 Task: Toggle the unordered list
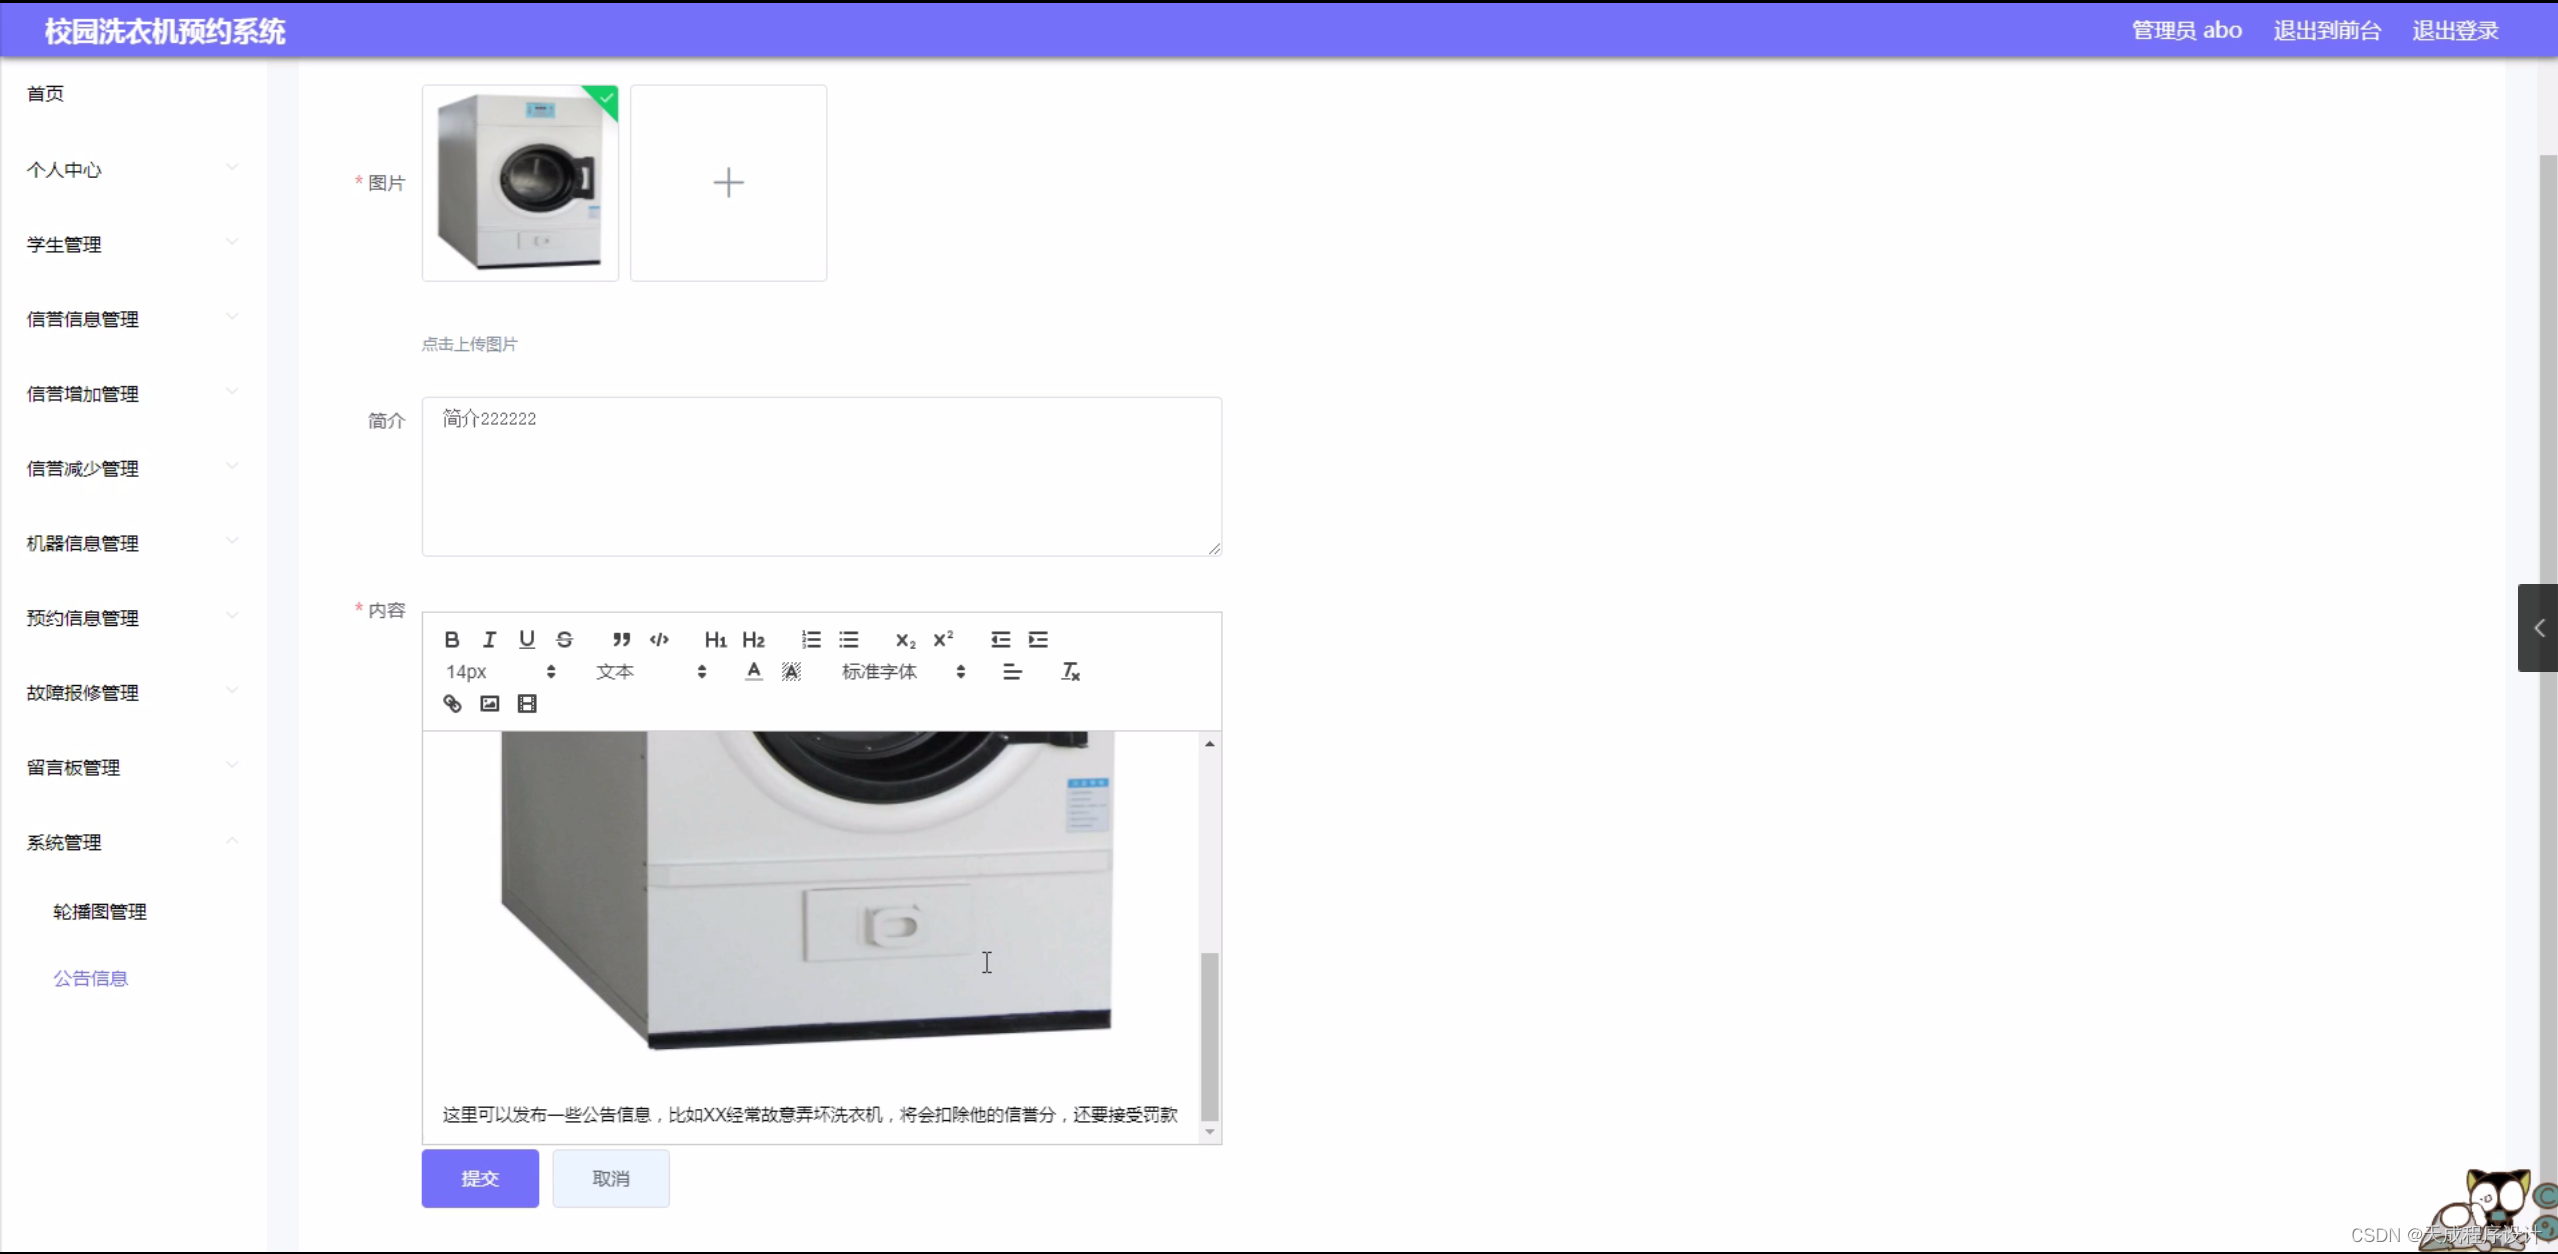tap(849, 639)
